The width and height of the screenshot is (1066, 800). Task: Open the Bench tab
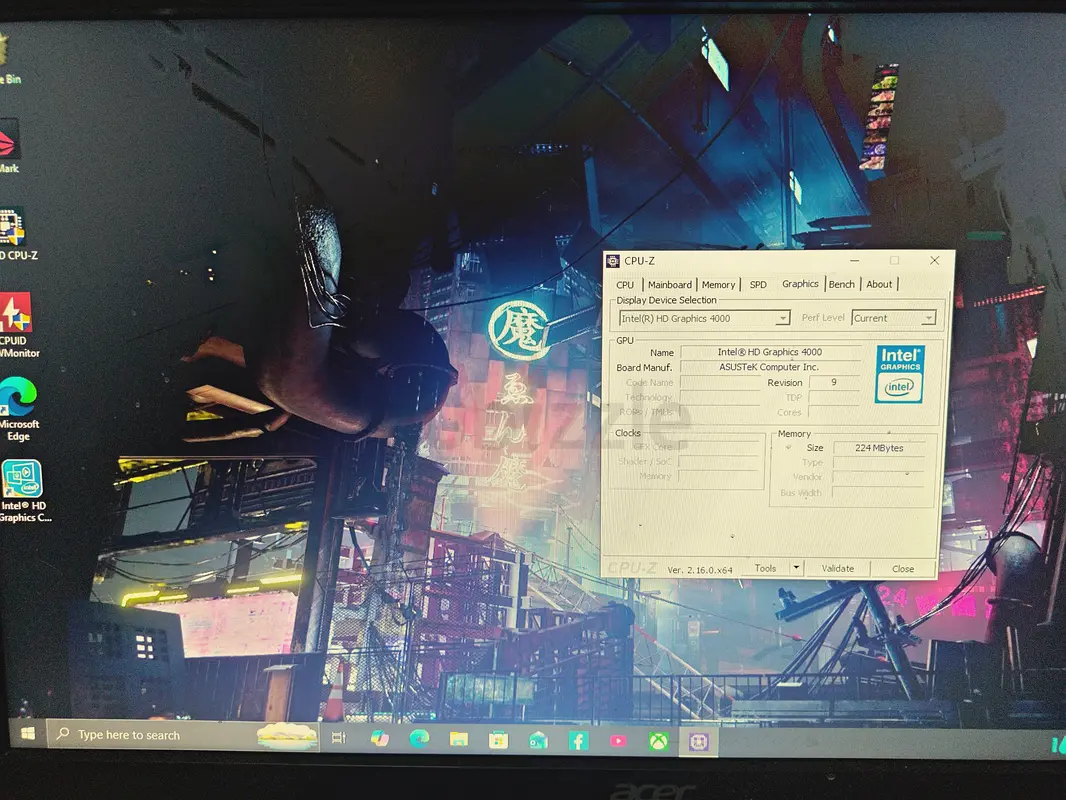tap(842, 284)
